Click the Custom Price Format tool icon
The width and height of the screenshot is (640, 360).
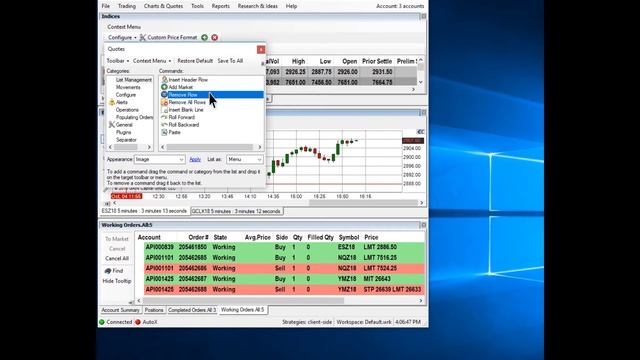coord(143,38)
